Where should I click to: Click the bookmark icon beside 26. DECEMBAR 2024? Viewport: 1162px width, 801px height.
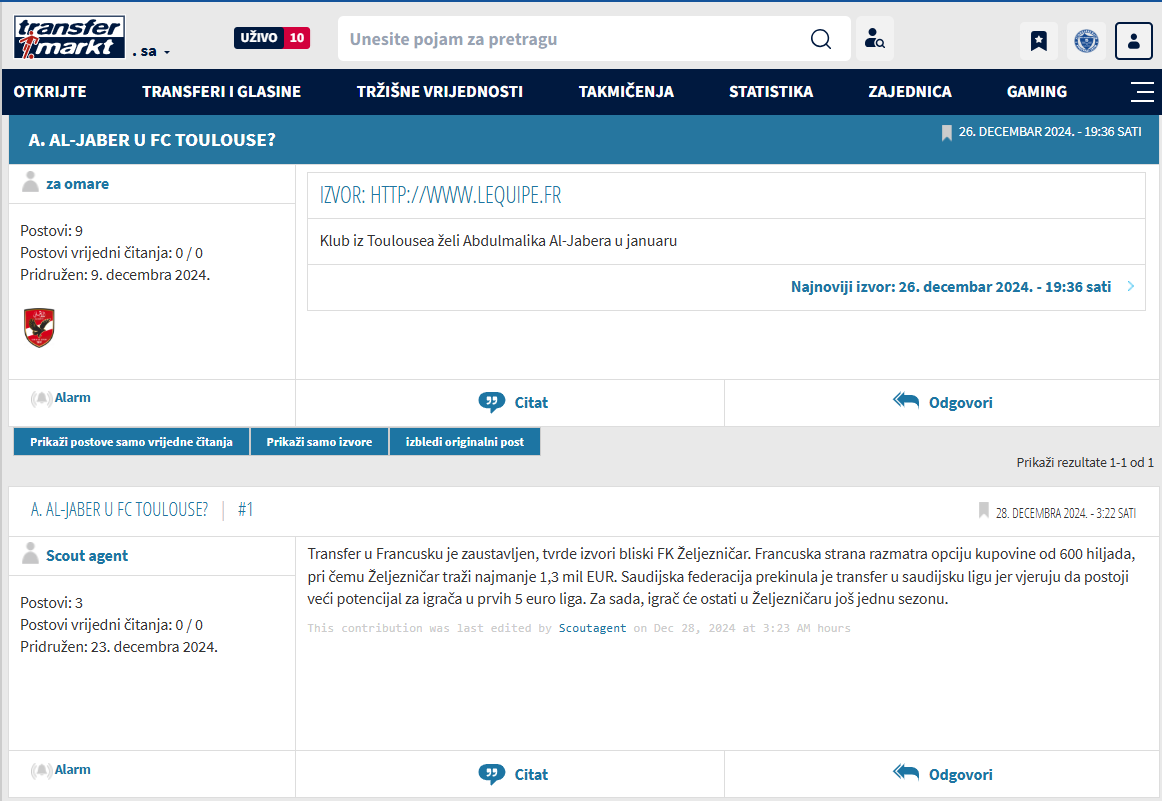click(946, 133)
